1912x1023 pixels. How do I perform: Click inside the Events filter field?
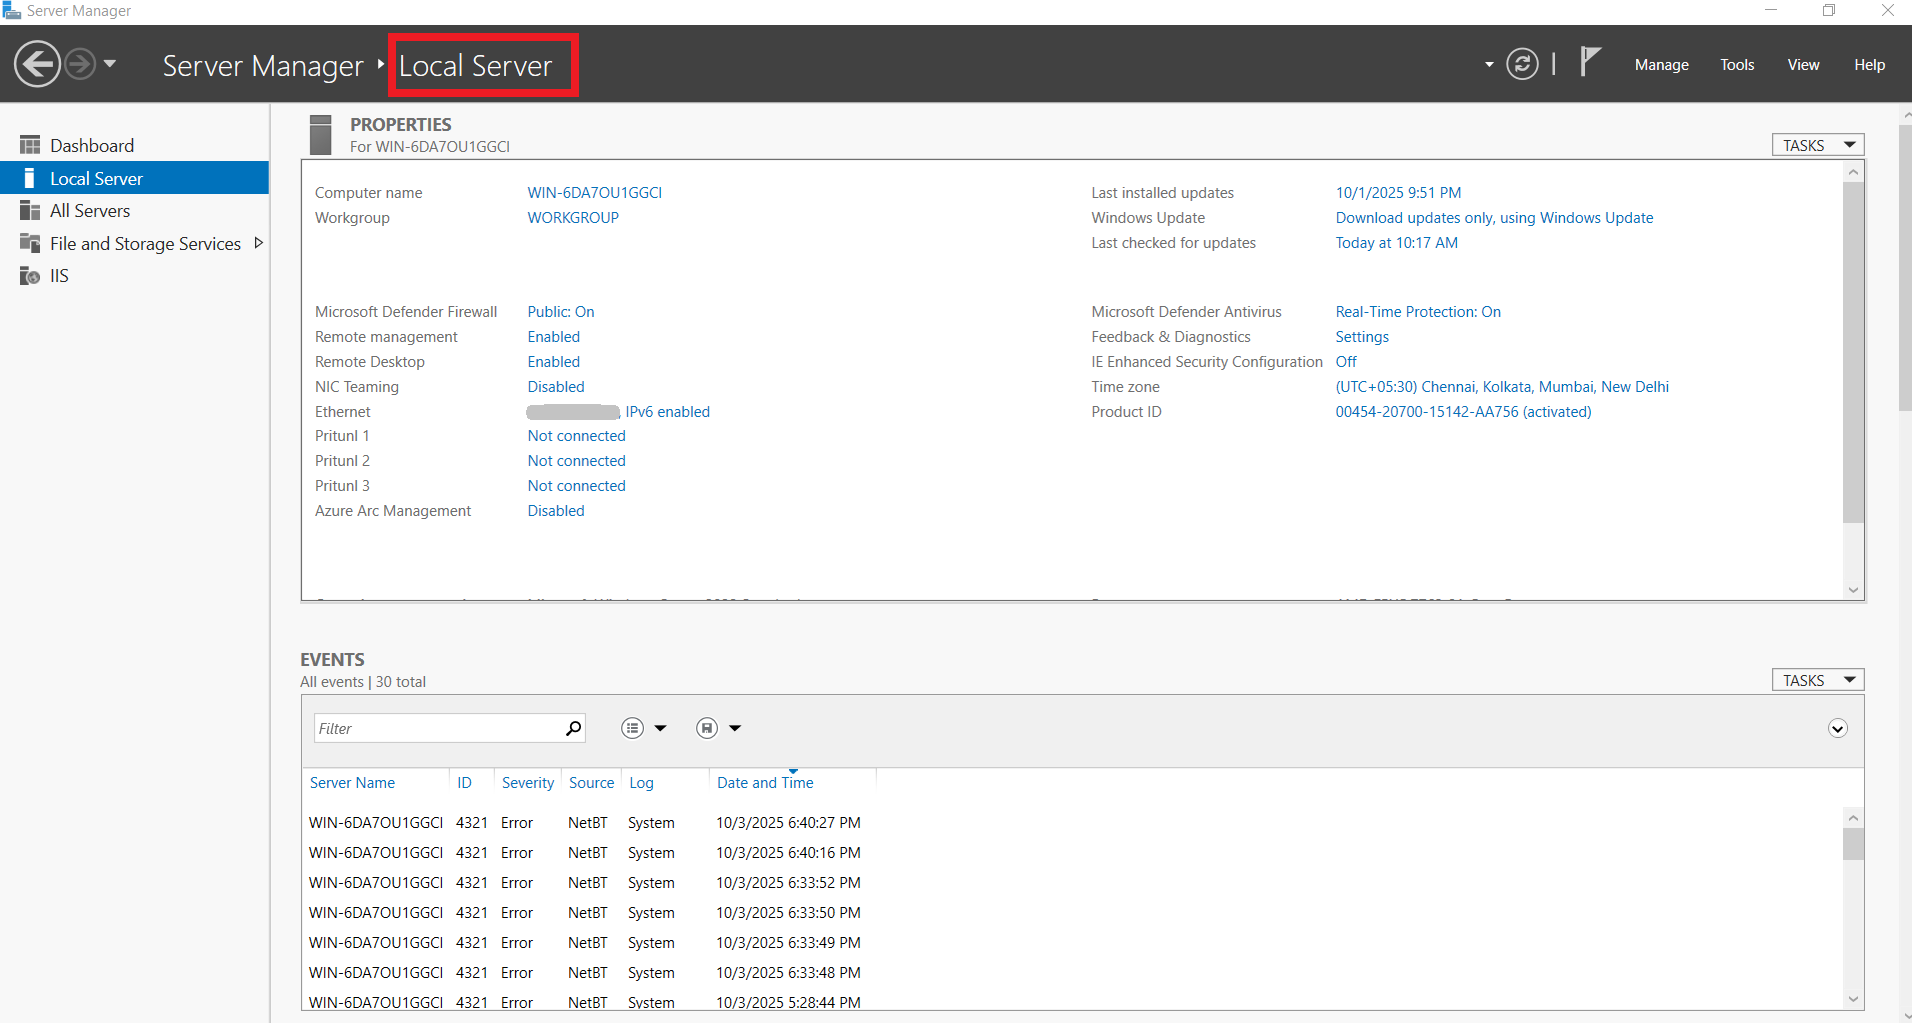click(440, 727)
